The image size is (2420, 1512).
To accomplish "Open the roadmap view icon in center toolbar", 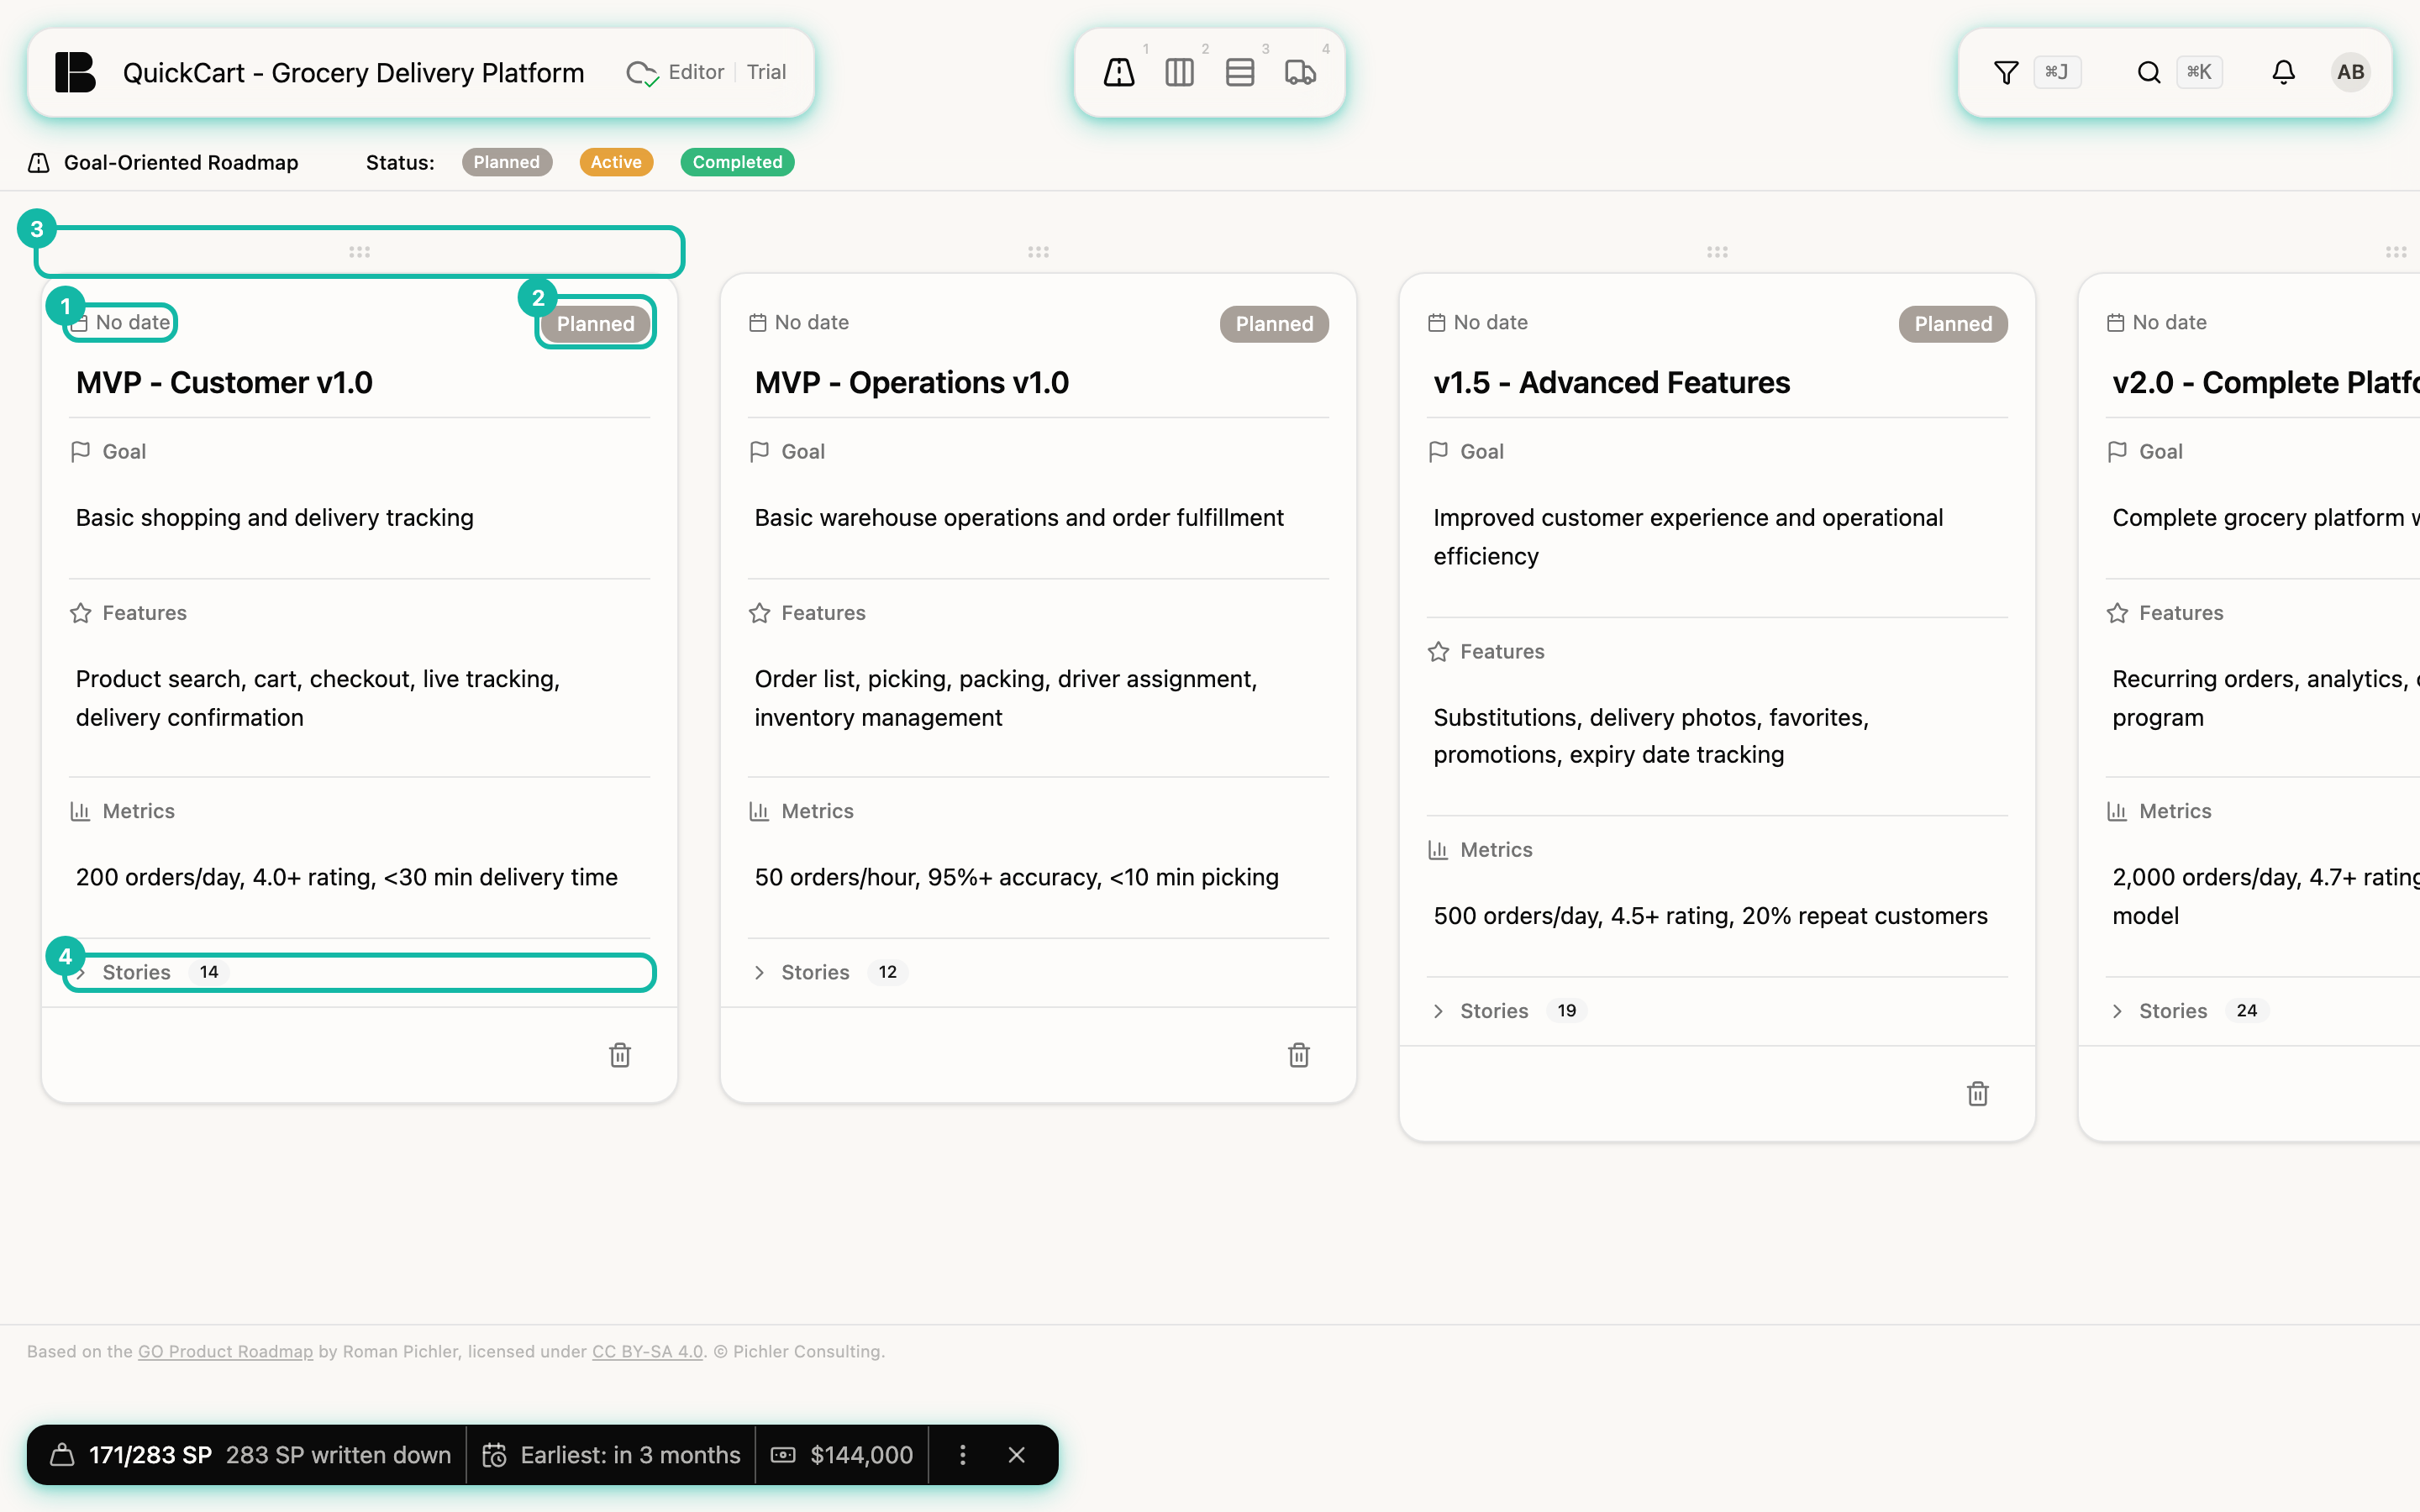I will pos(1119,72).
